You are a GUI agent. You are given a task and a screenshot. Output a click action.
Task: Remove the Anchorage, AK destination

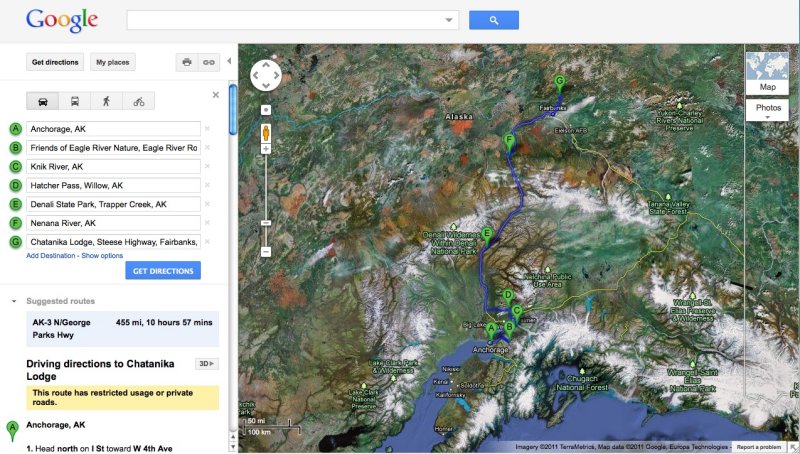207,129
